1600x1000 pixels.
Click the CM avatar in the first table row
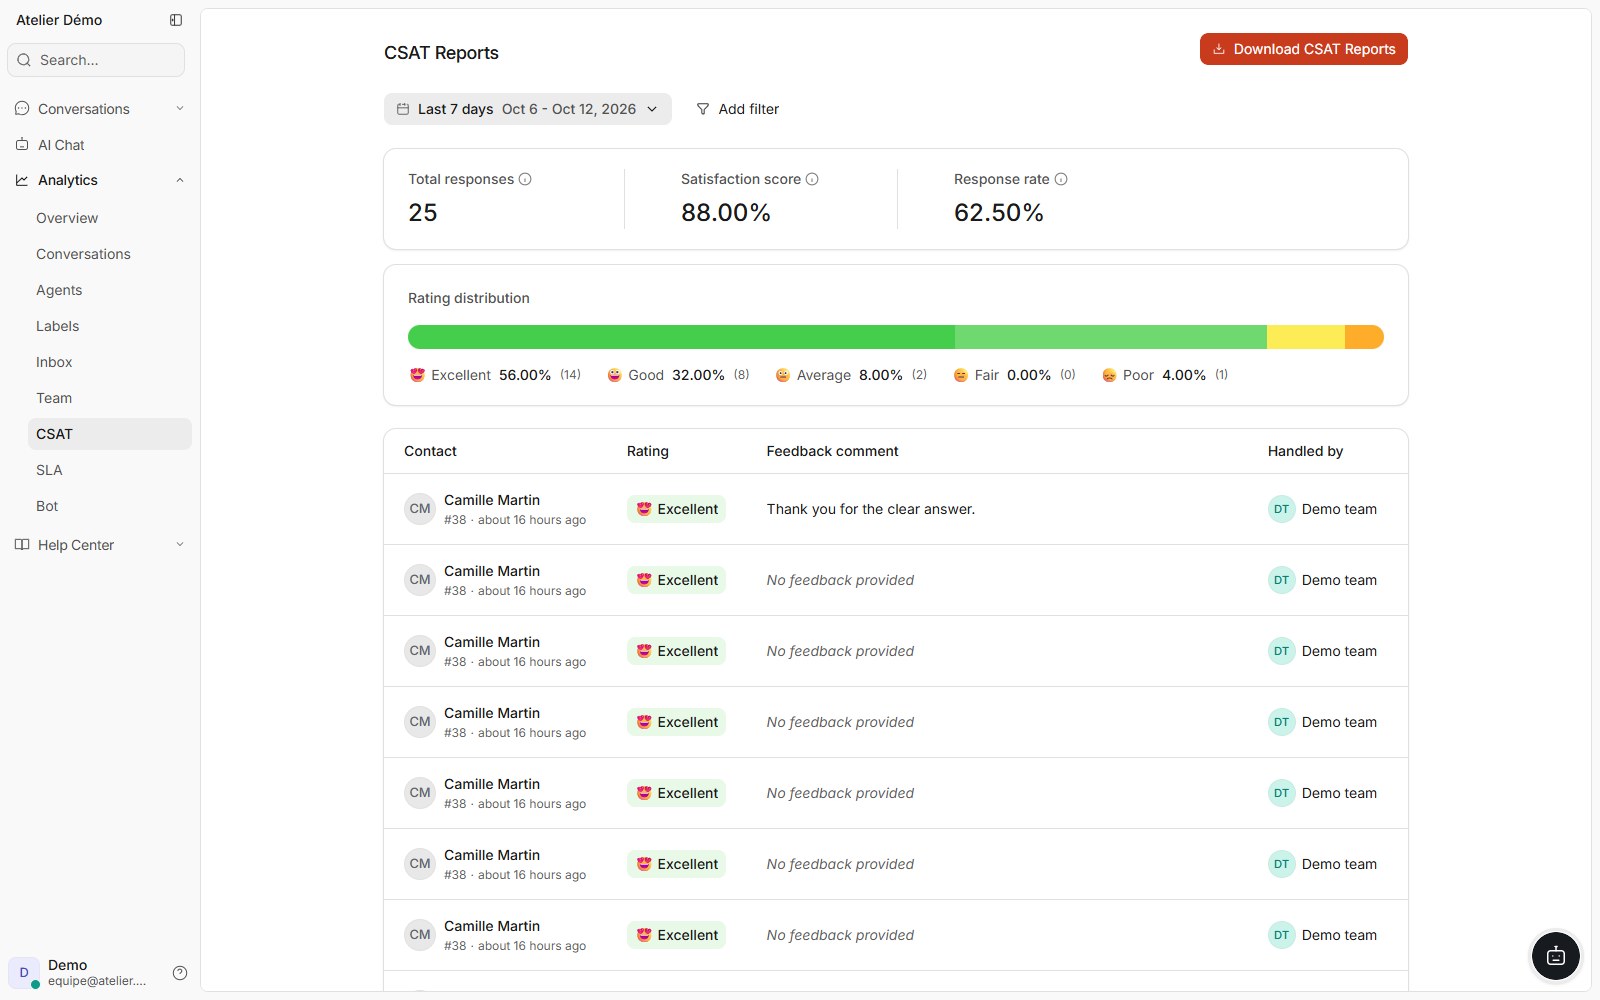[x=420, y=509]
